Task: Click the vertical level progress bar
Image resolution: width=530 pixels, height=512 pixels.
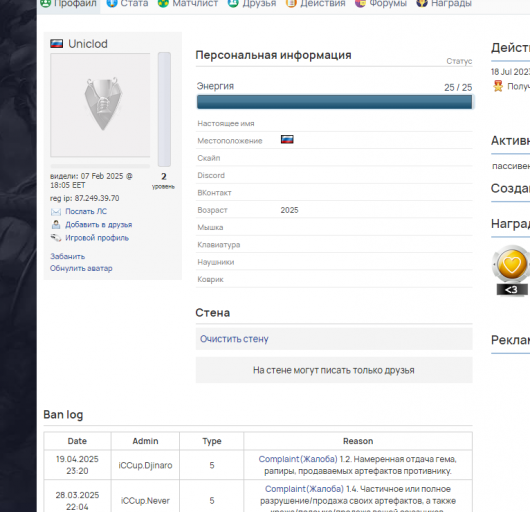Action: pos(164,109)
